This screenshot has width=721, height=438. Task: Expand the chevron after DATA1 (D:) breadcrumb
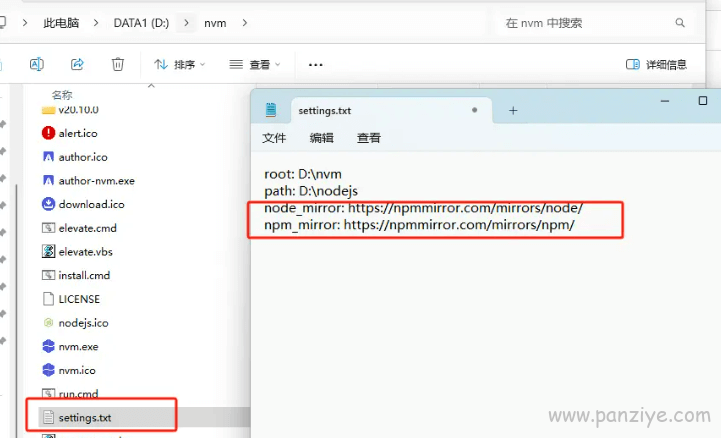(186, 23)
